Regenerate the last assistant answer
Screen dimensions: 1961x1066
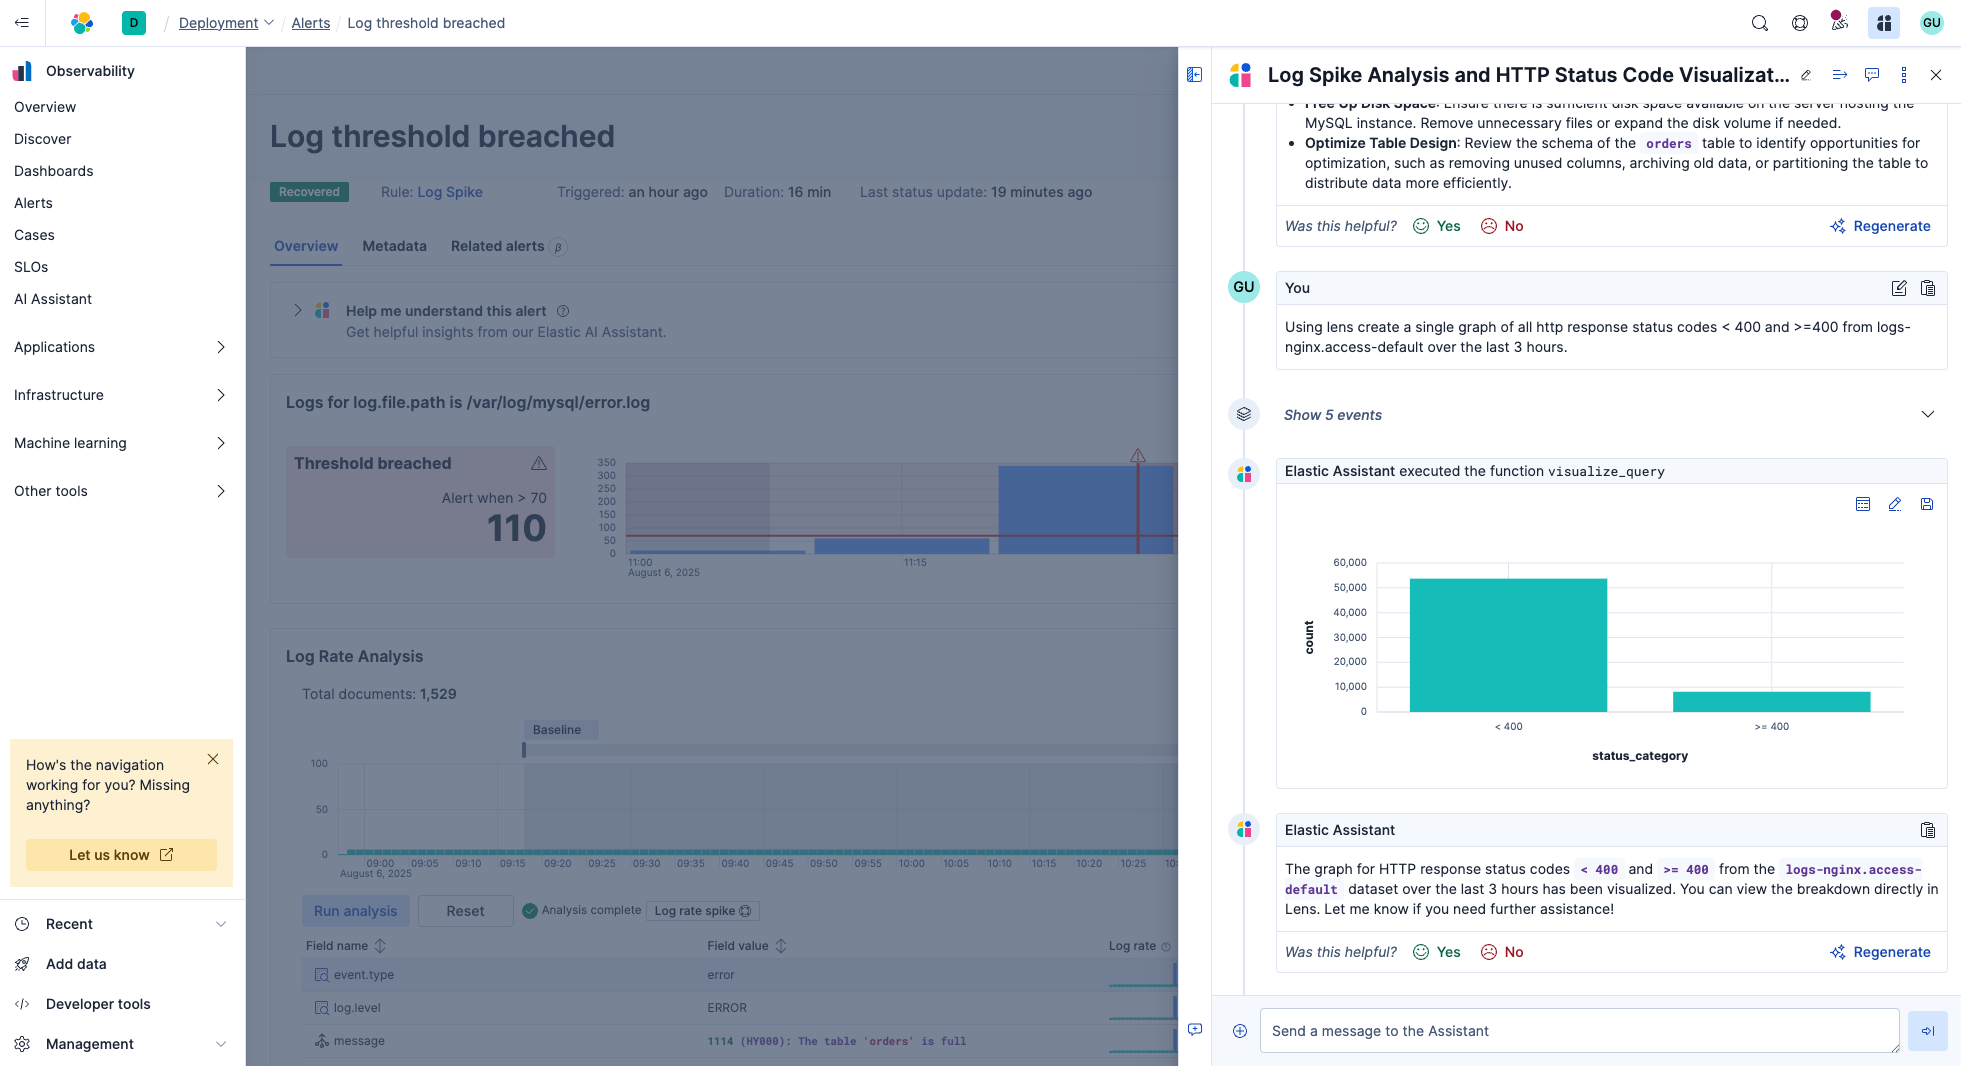(x=1880, y=952)
